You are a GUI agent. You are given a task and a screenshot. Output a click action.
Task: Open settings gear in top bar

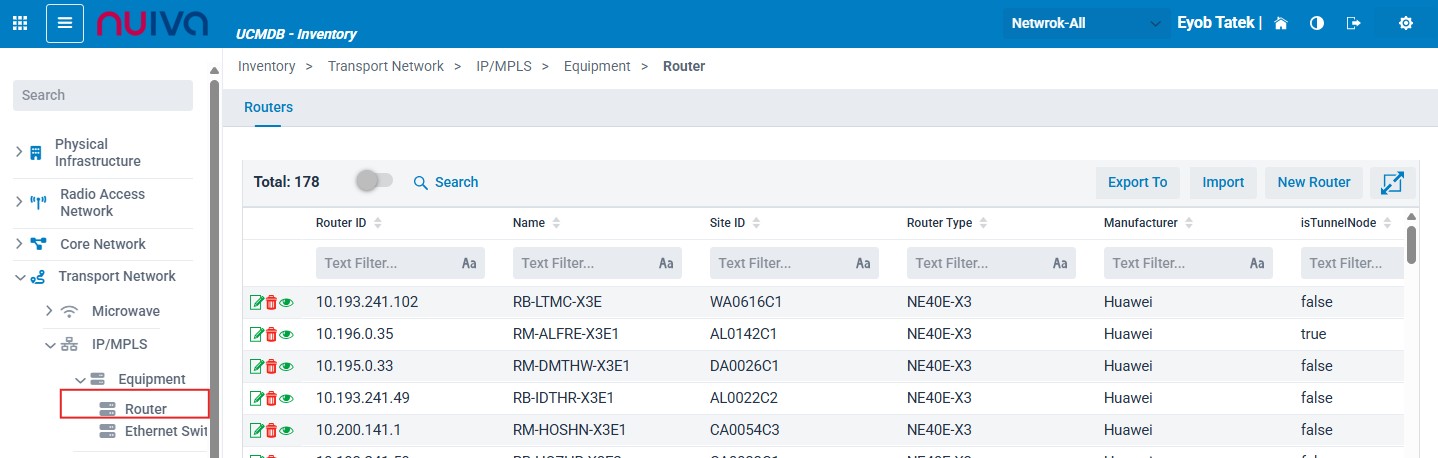coord(1405,23)
